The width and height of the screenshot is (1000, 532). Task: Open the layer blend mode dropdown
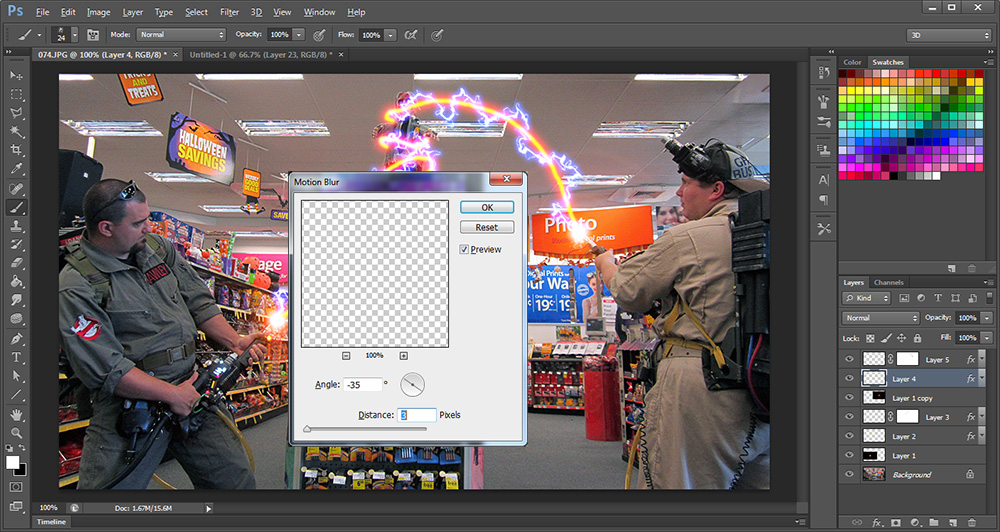pyautogui.click(x=881, y=318)
